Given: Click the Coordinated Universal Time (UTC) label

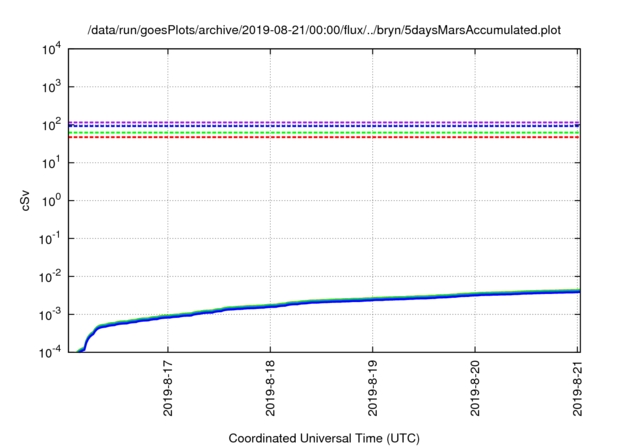Looking at the screenshot, I should pos(324,439).
